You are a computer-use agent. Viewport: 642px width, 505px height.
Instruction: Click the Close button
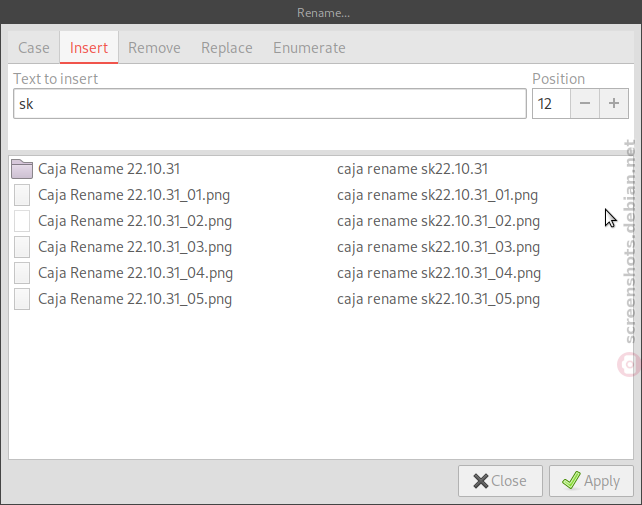500,481
